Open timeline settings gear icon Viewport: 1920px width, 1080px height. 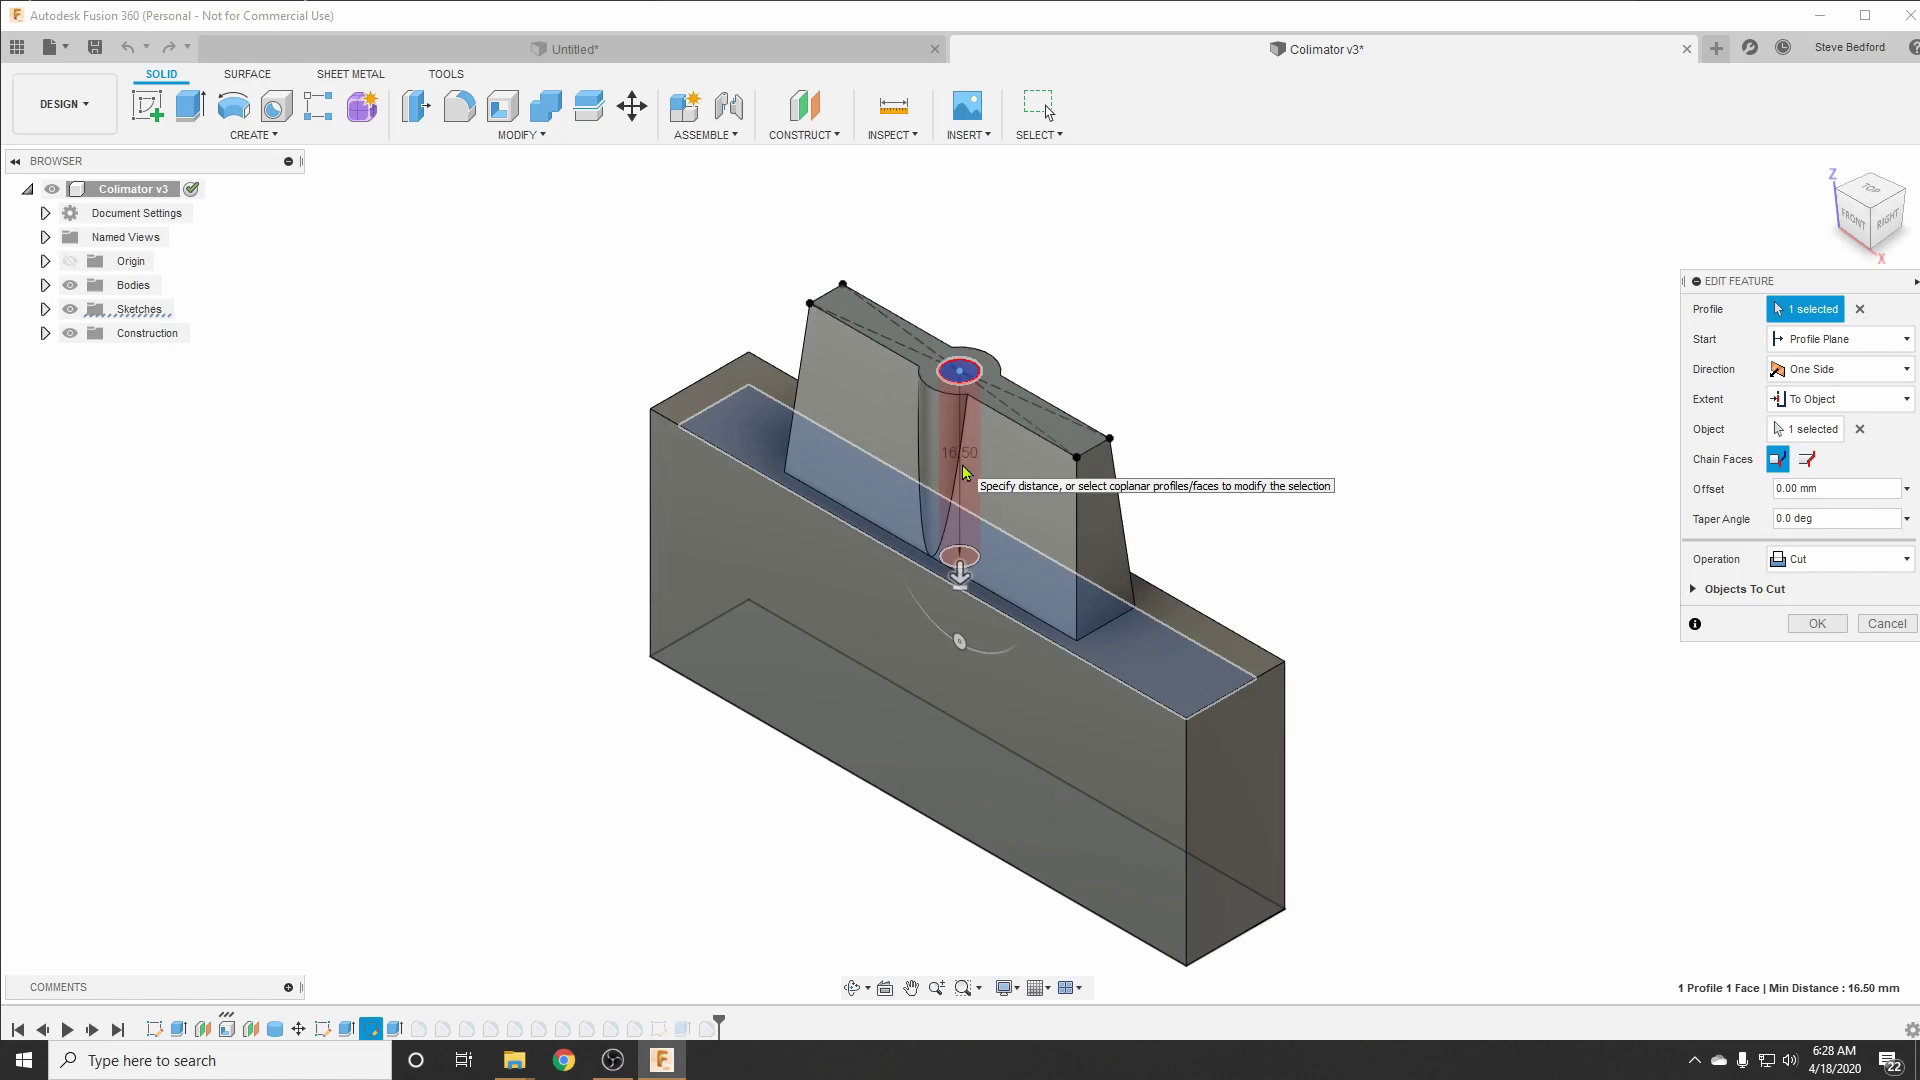pos(1911,1030)
